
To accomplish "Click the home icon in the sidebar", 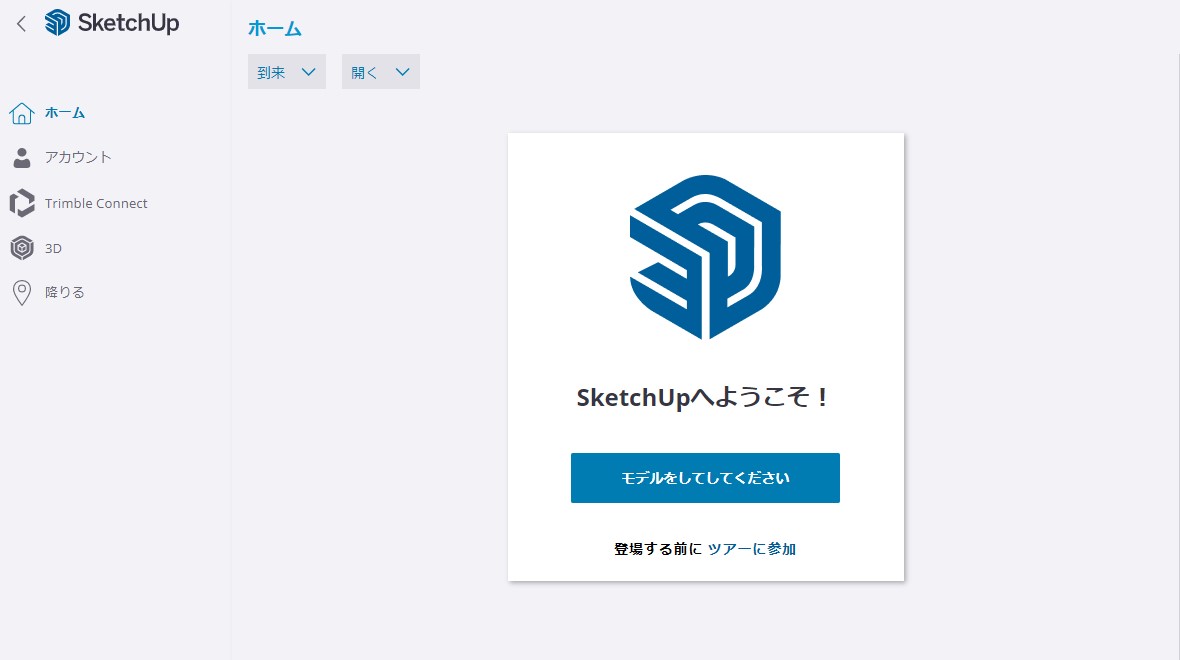I will click(x=22, y=113).
